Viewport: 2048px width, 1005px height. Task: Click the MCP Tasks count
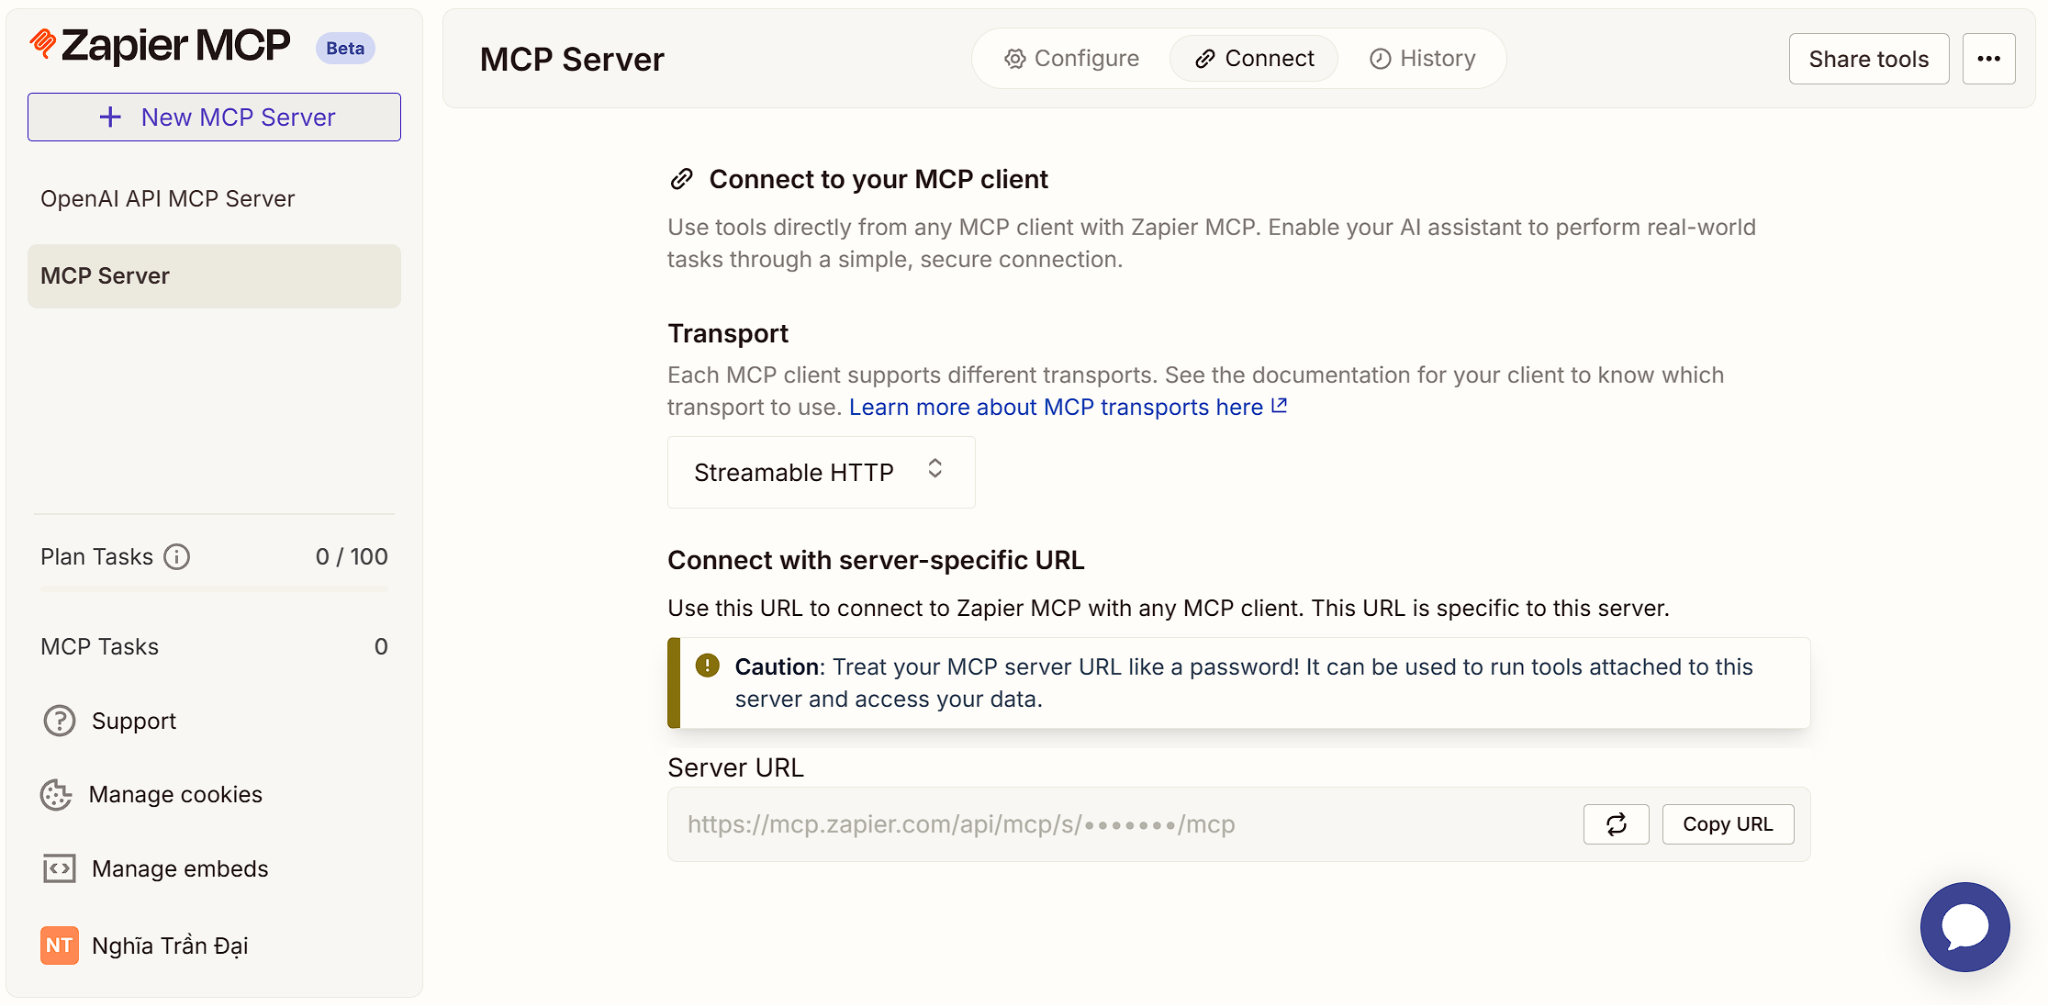point(381,647)
